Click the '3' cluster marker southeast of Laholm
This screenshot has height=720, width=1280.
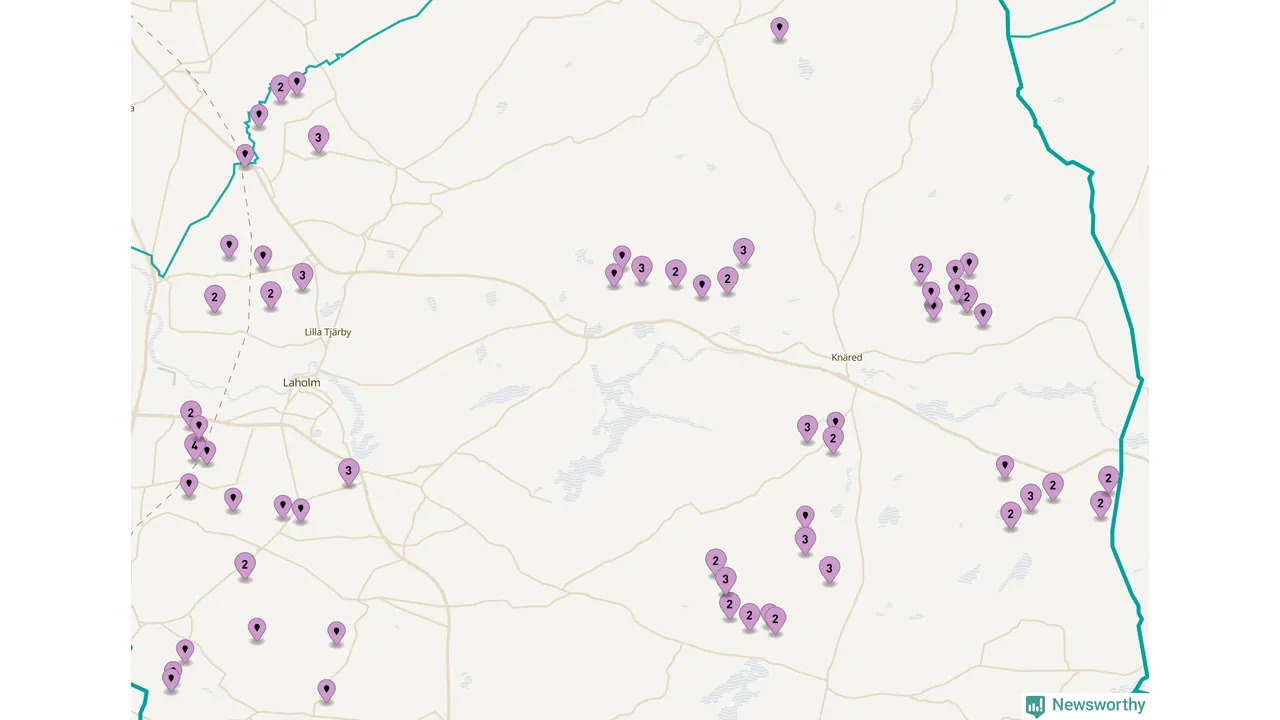tap(348, 470)
